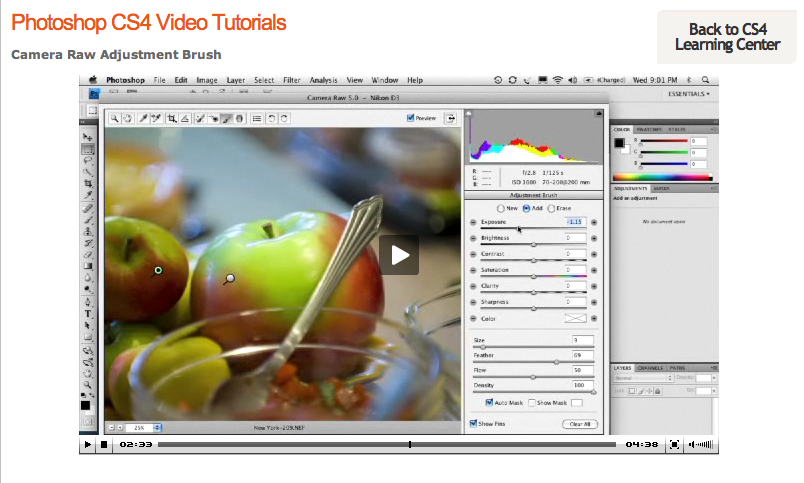
Task: Select the Lasso tool in toolbox
Action: [88, 161]
